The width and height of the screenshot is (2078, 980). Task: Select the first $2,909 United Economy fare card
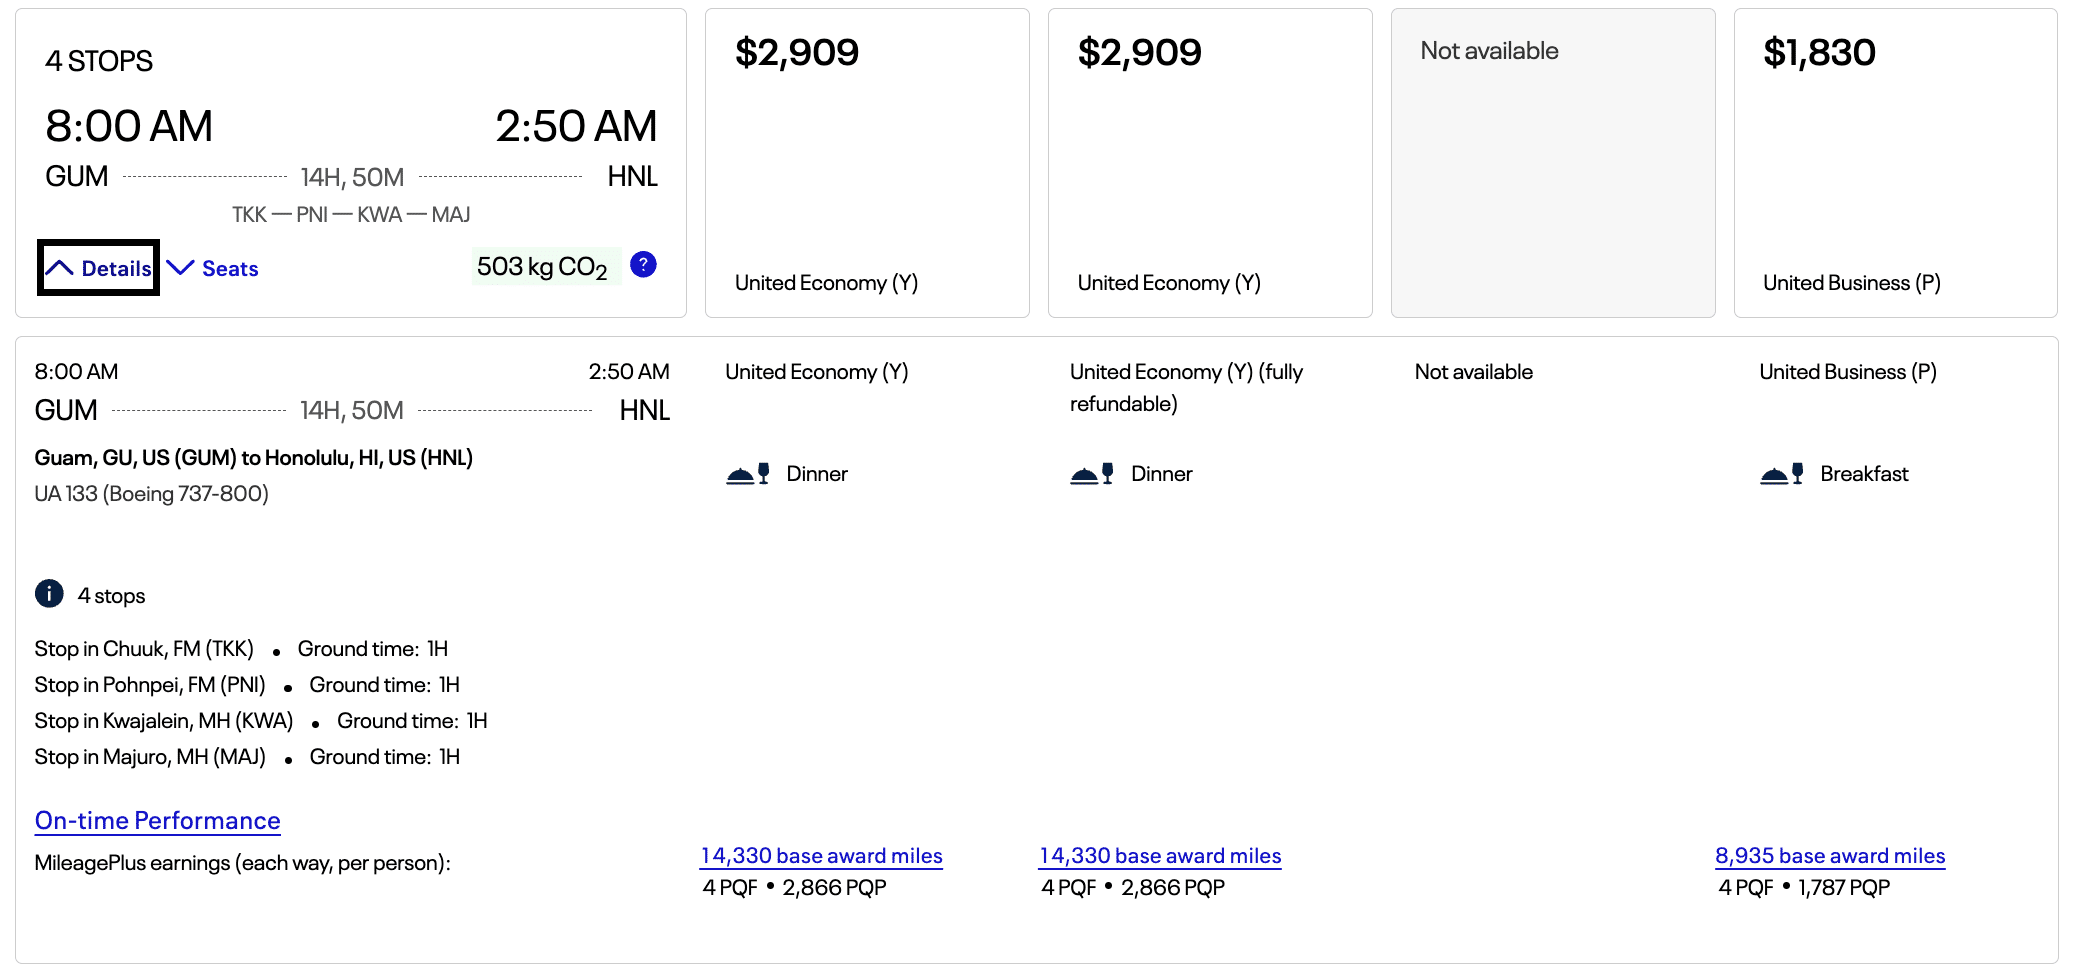click(x=866, y=163)
